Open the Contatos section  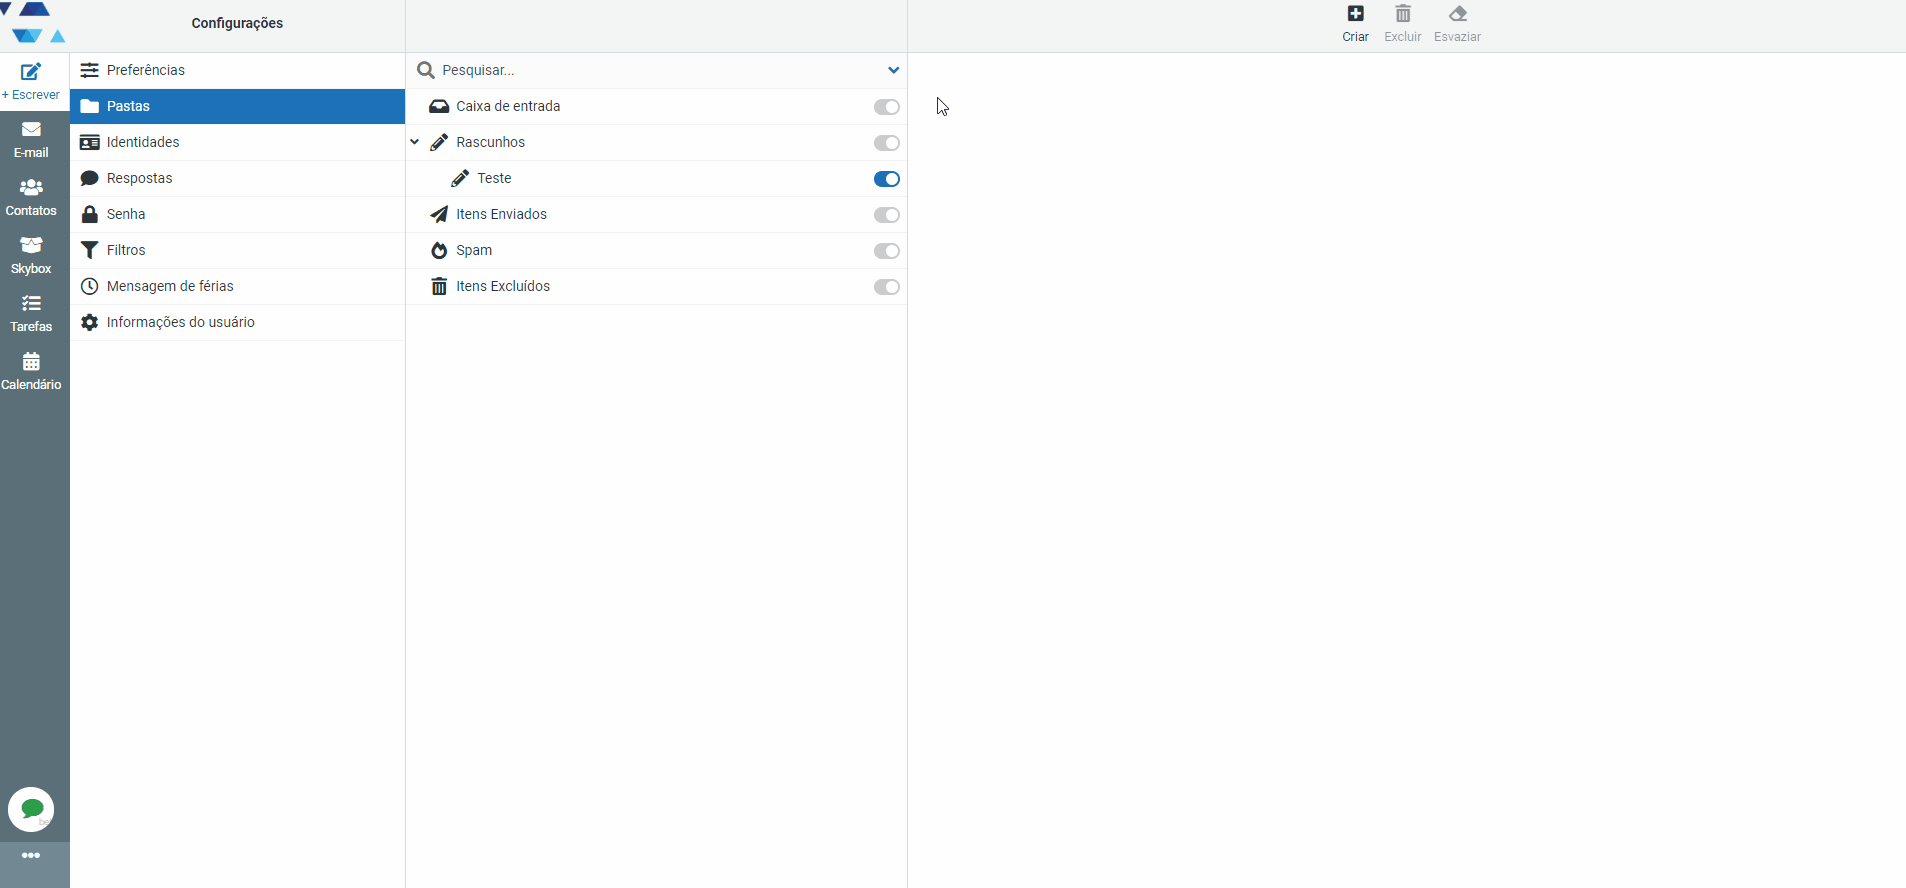[31, 197]
